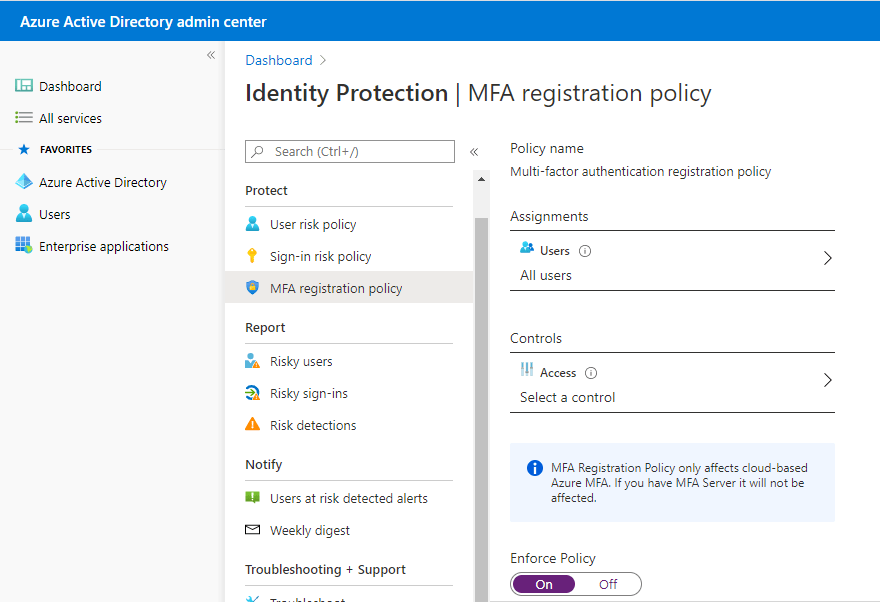Select MFA registration policy menu item

click(x=349, y=287)
